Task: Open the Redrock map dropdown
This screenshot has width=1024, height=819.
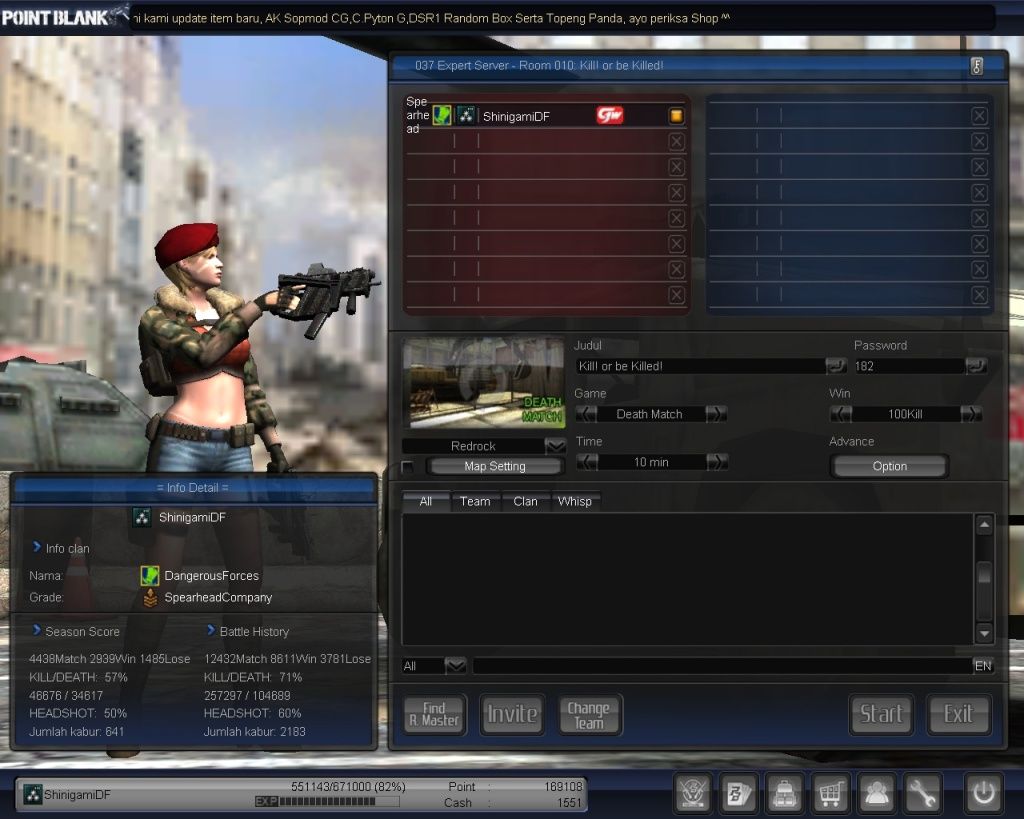Action: tap(555, 446)
